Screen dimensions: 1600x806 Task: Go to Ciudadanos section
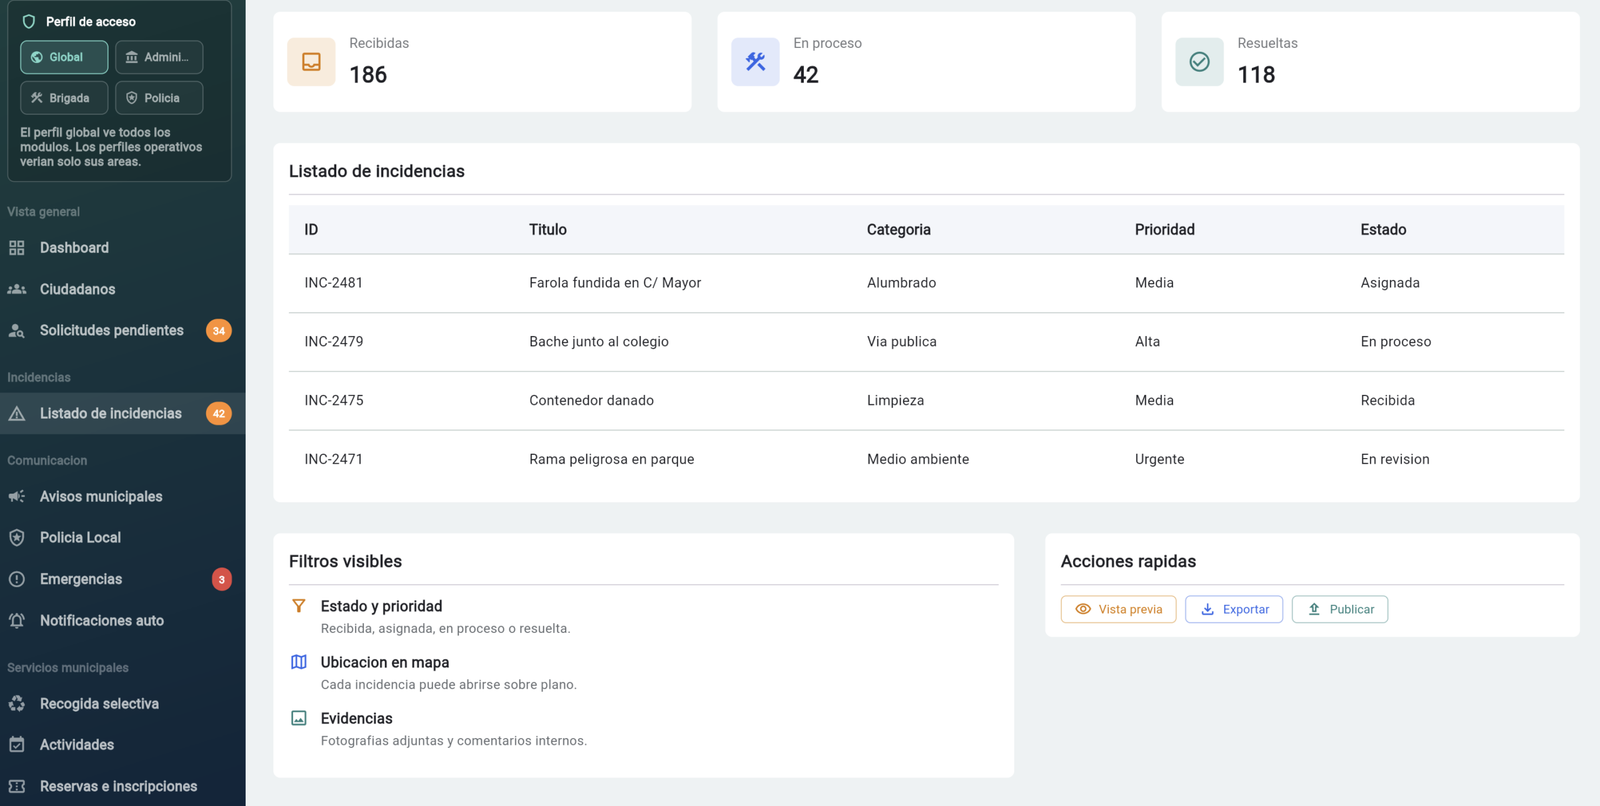point(122,289)
